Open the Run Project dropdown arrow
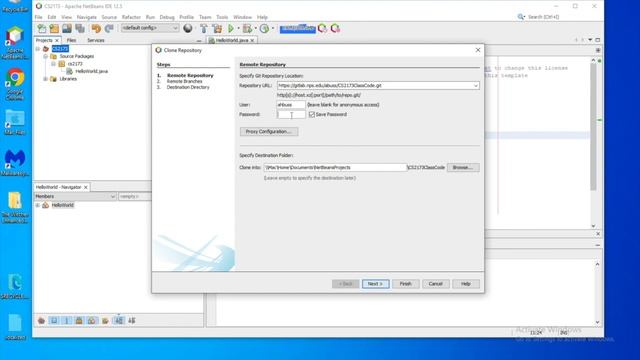Screen dimensions: 640x360 pyautogui.click(x=238, y=29)
